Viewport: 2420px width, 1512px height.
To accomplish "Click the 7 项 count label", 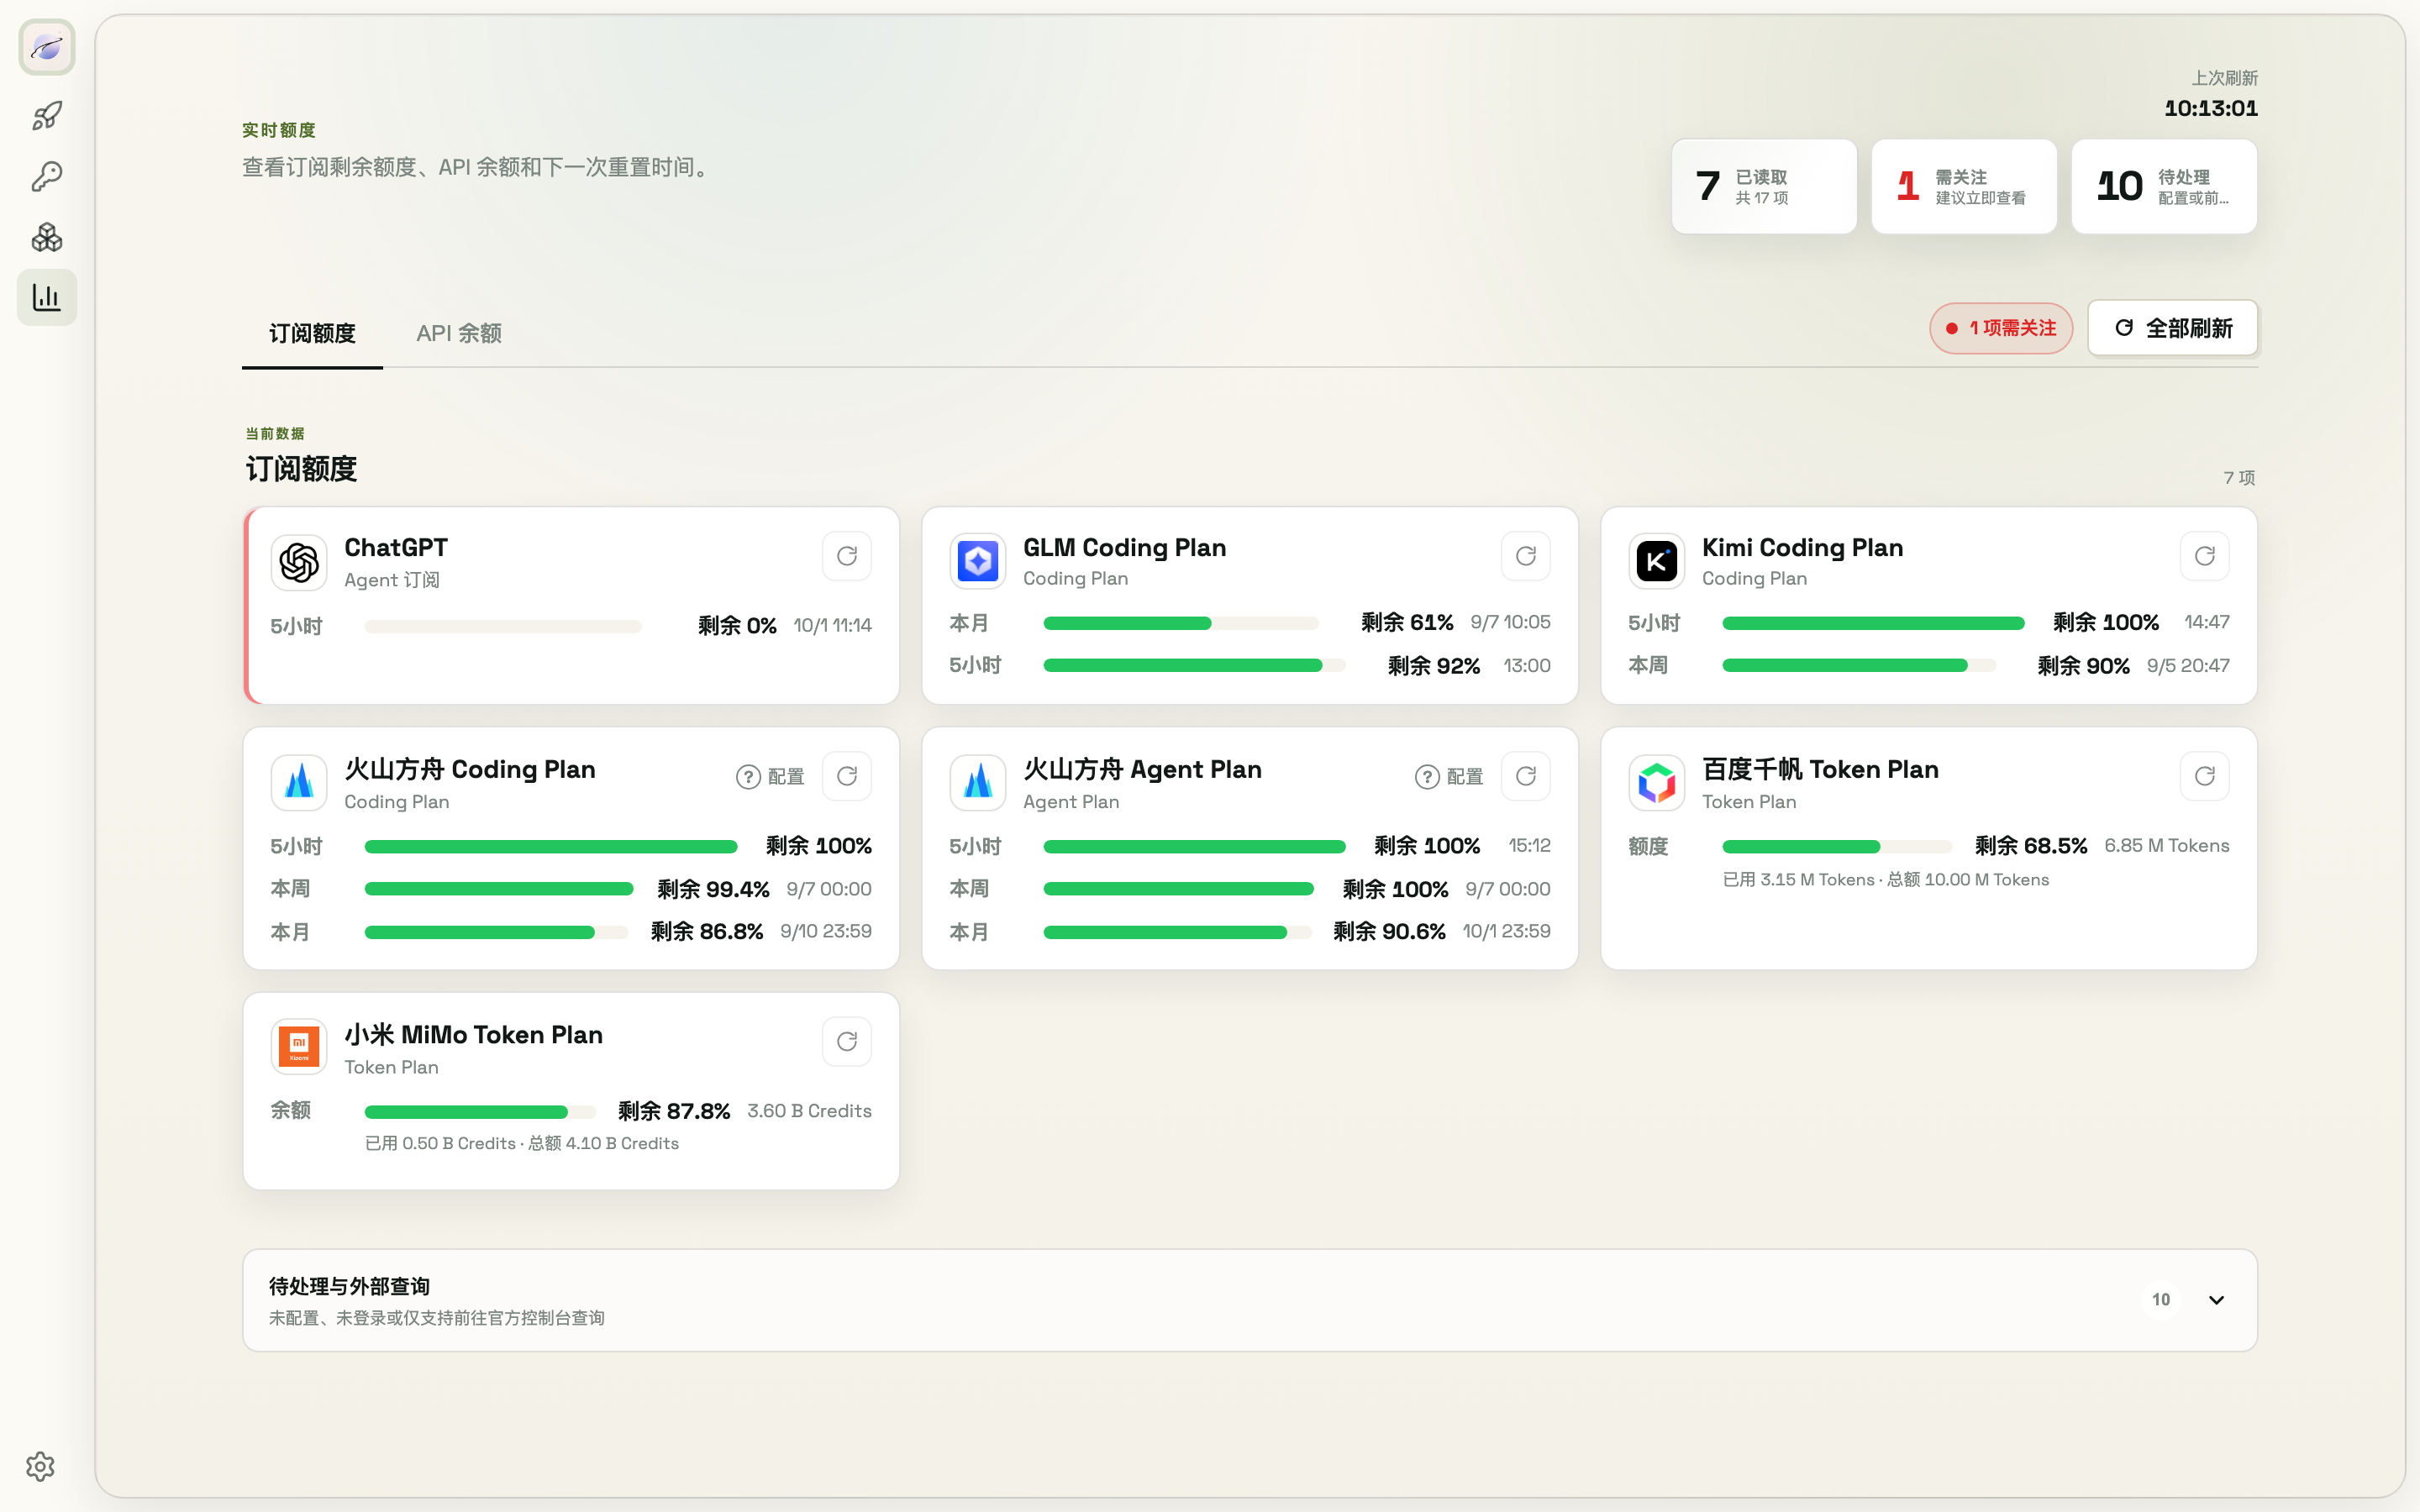I will coord(2239,478).
